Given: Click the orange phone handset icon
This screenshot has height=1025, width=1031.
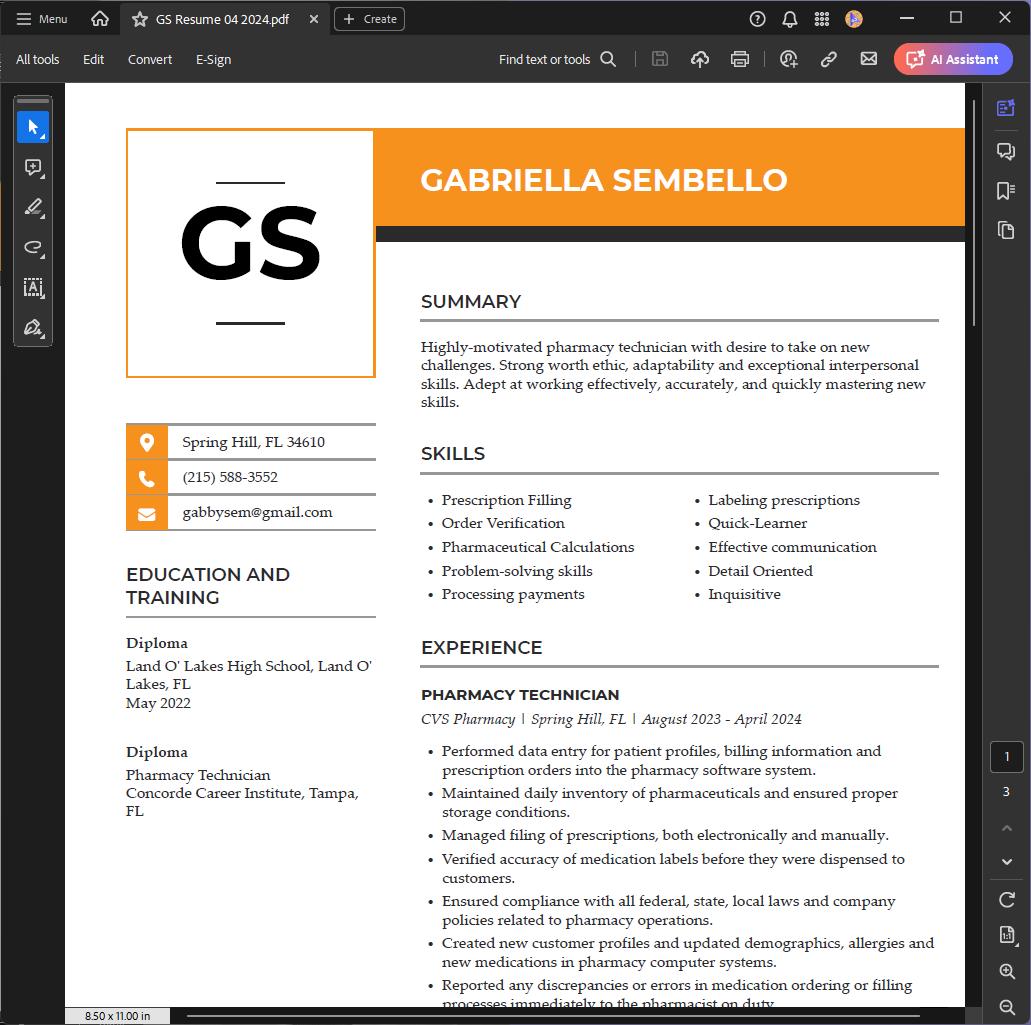Looking at the screenshot, I should [x=147, y=478].
